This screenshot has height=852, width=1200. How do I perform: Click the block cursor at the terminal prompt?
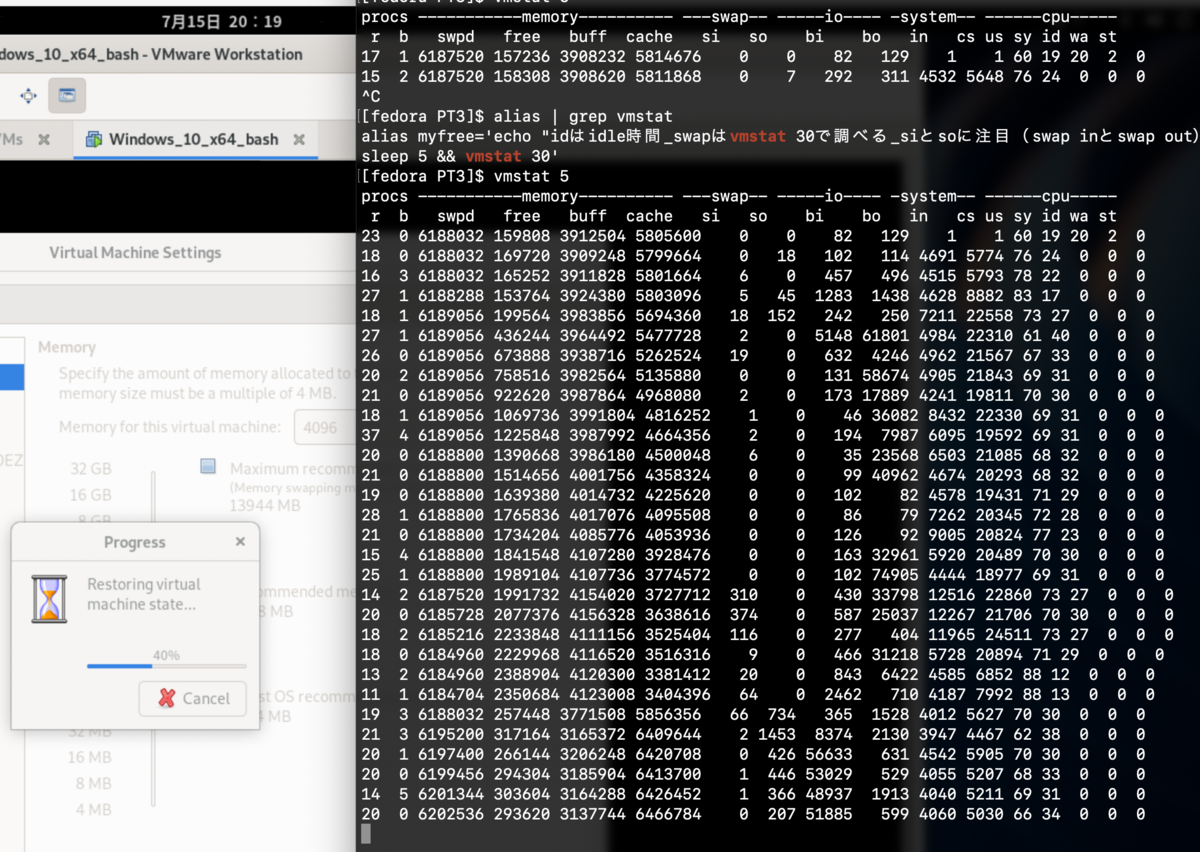point(366,834)
